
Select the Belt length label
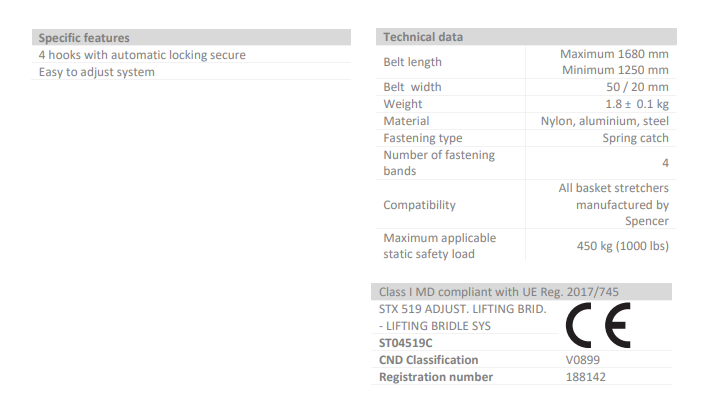pos(412,62)
